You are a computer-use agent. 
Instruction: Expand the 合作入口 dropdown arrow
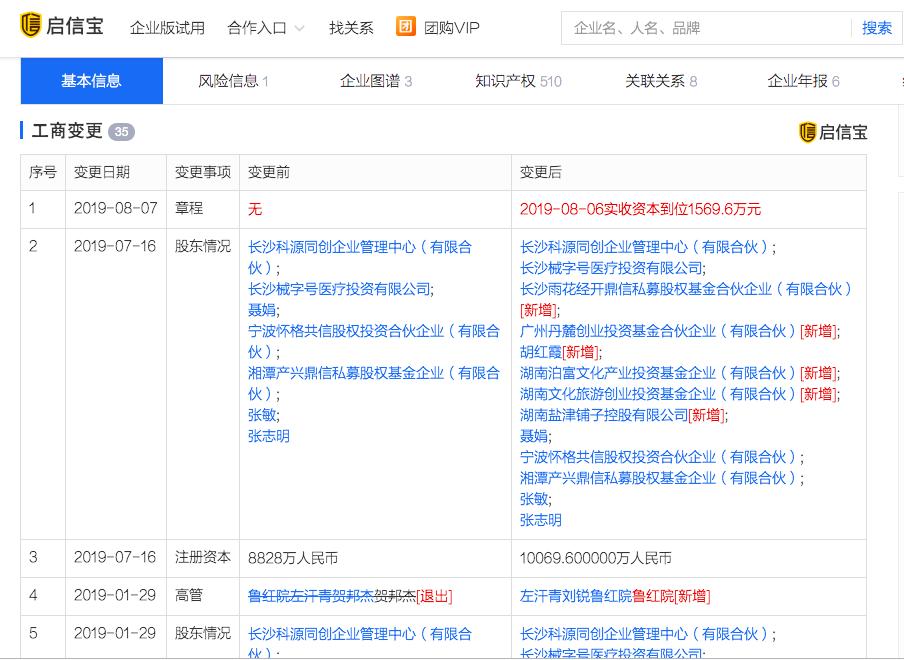point(299,28)
